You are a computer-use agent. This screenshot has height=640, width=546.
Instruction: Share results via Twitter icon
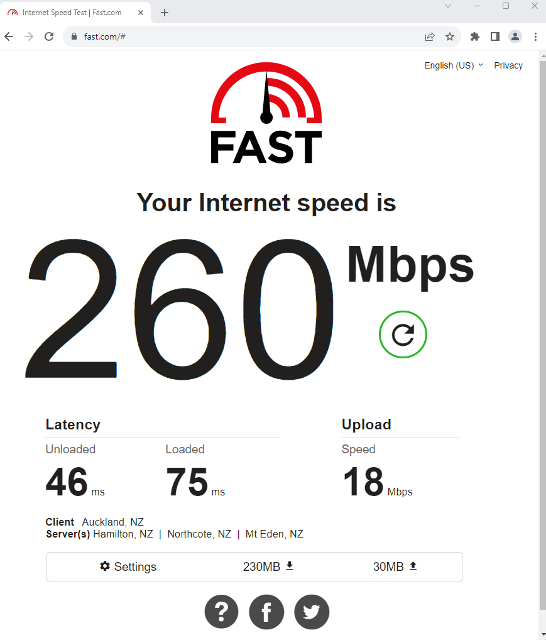click(x=311, y=611)
